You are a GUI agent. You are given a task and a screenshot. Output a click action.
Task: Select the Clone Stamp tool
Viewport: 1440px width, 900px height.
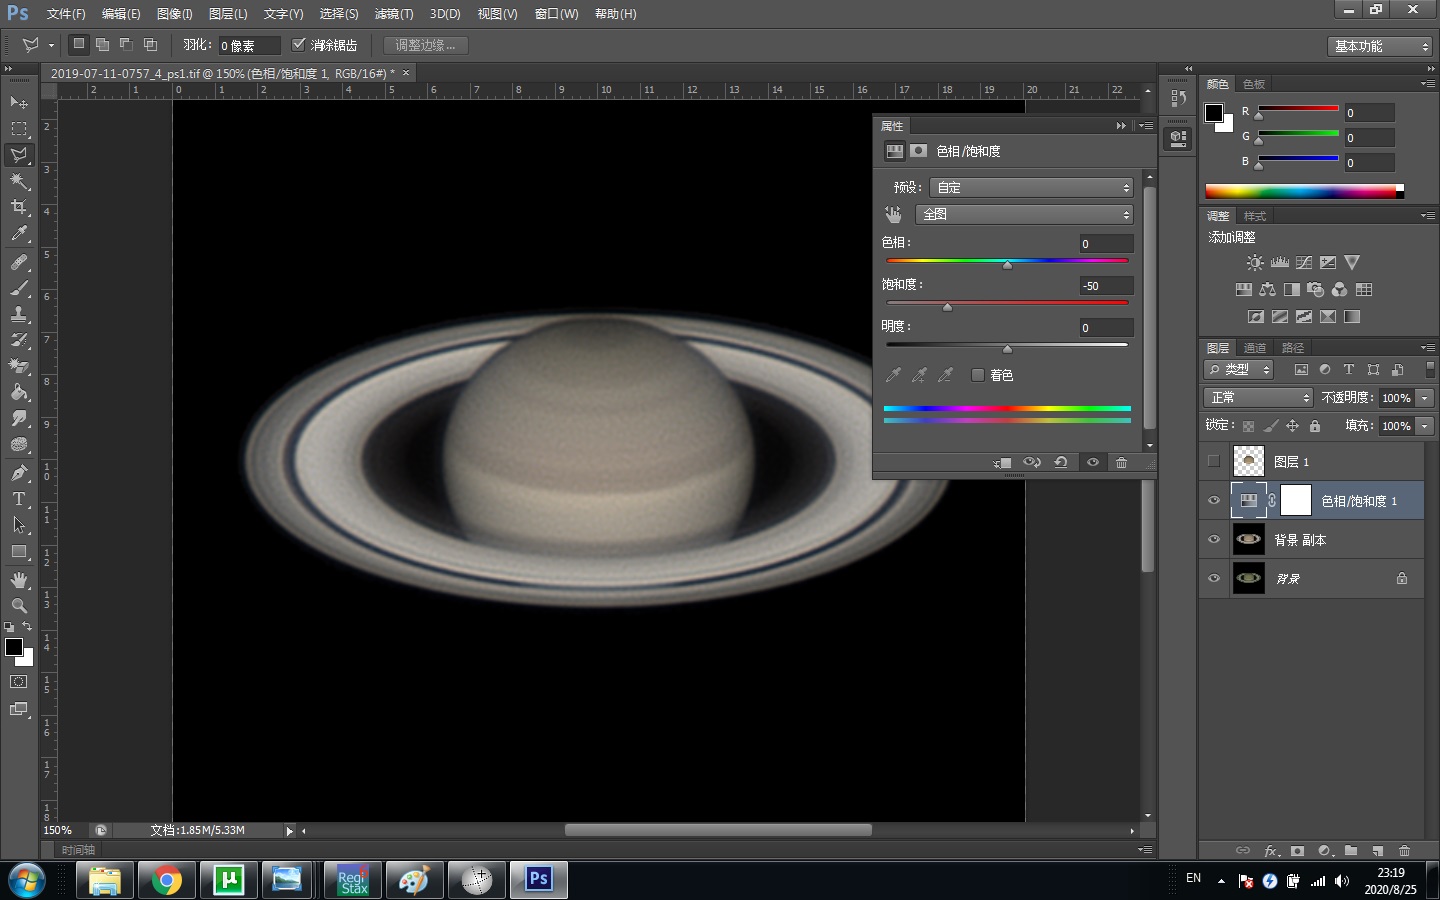[19, 314]
